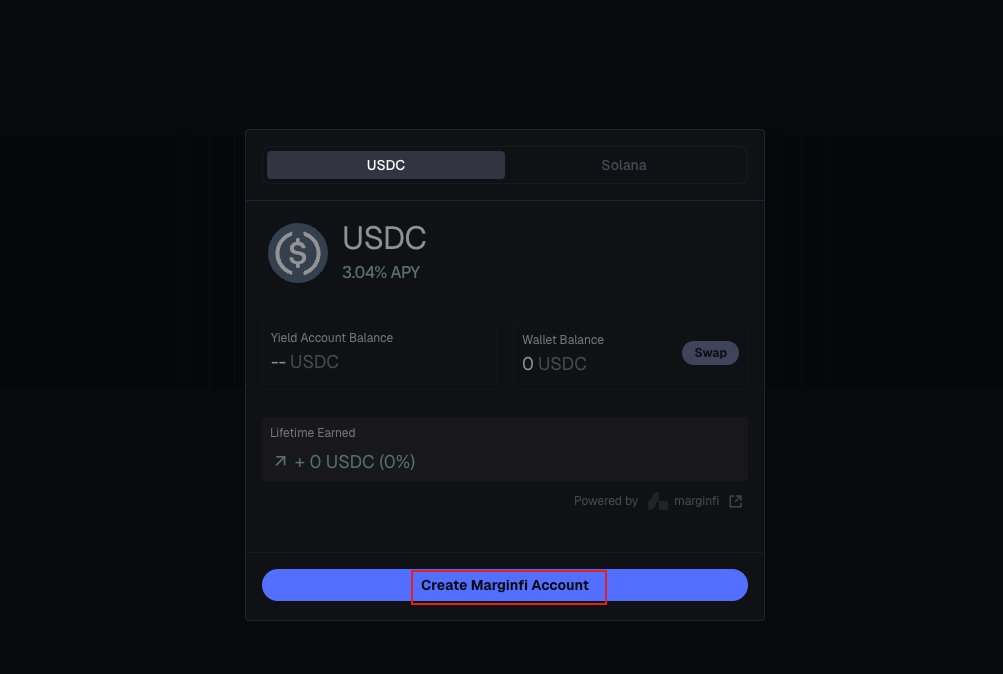
Task: Click the 3.04% APY rate text
Action: [x=381, y=272]
